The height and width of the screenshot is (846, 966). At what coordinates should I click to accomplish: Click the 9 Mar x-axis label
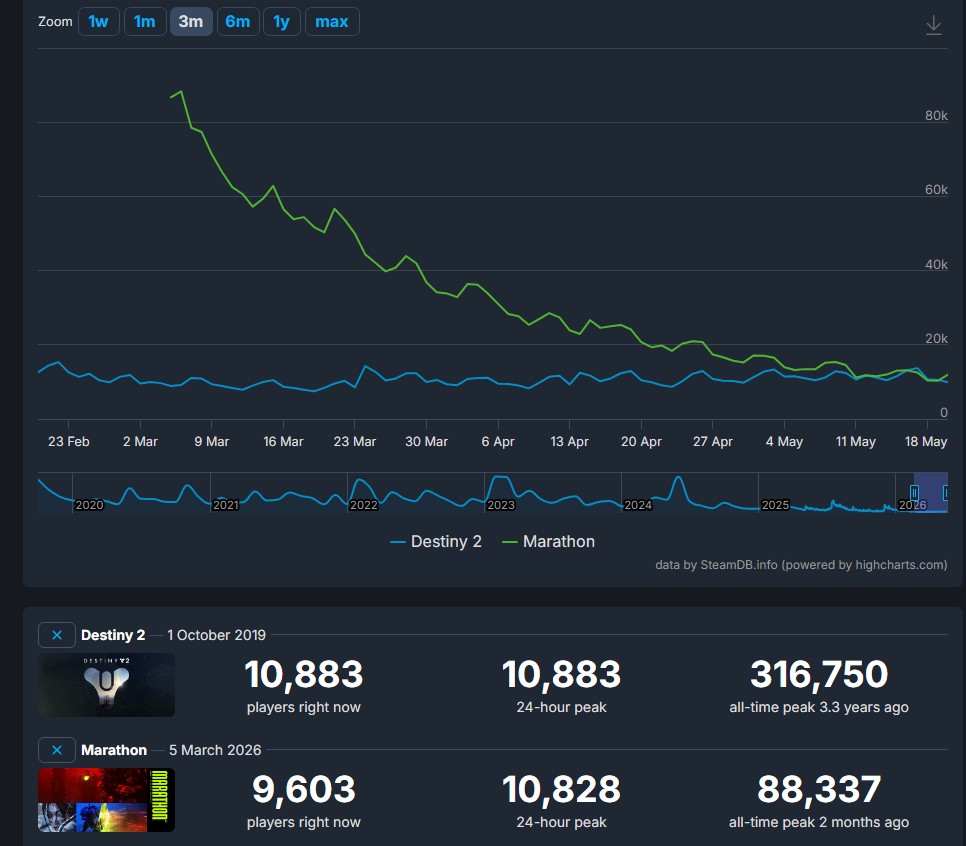click(x=212, y=442)
